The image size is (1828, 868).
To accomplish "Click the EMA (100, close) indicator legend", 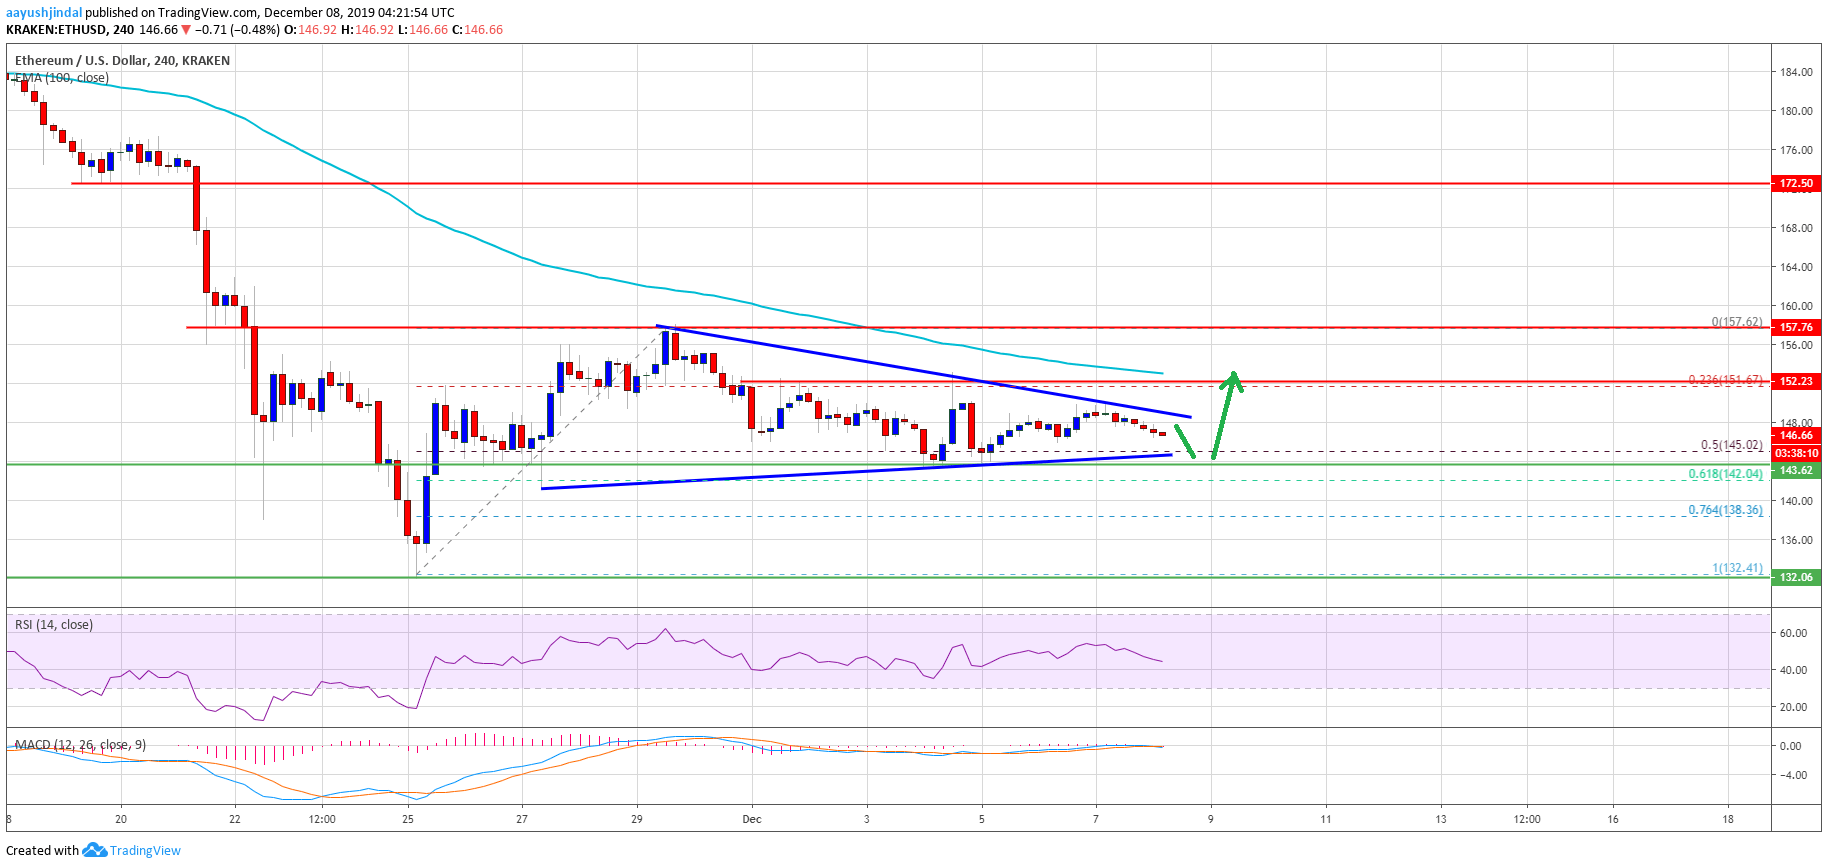I will tap(61, 78).
